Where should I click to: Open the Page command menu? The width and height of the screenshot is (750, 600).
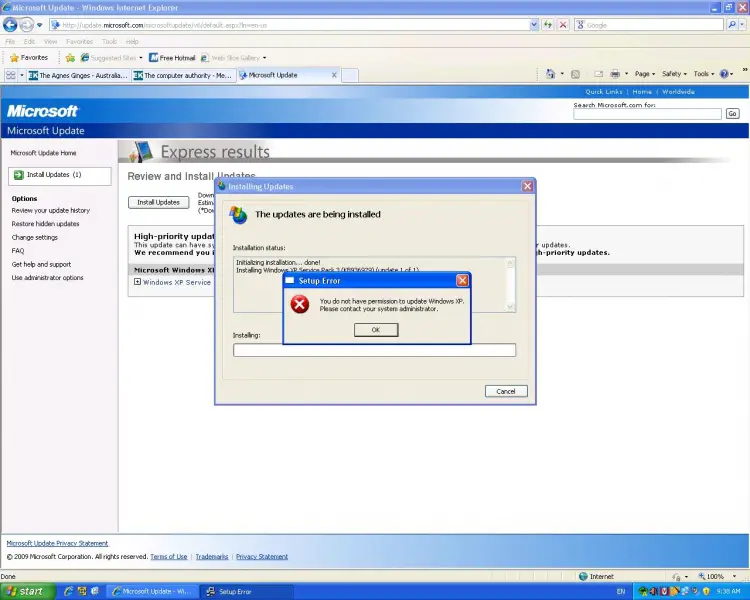point(645,74)
